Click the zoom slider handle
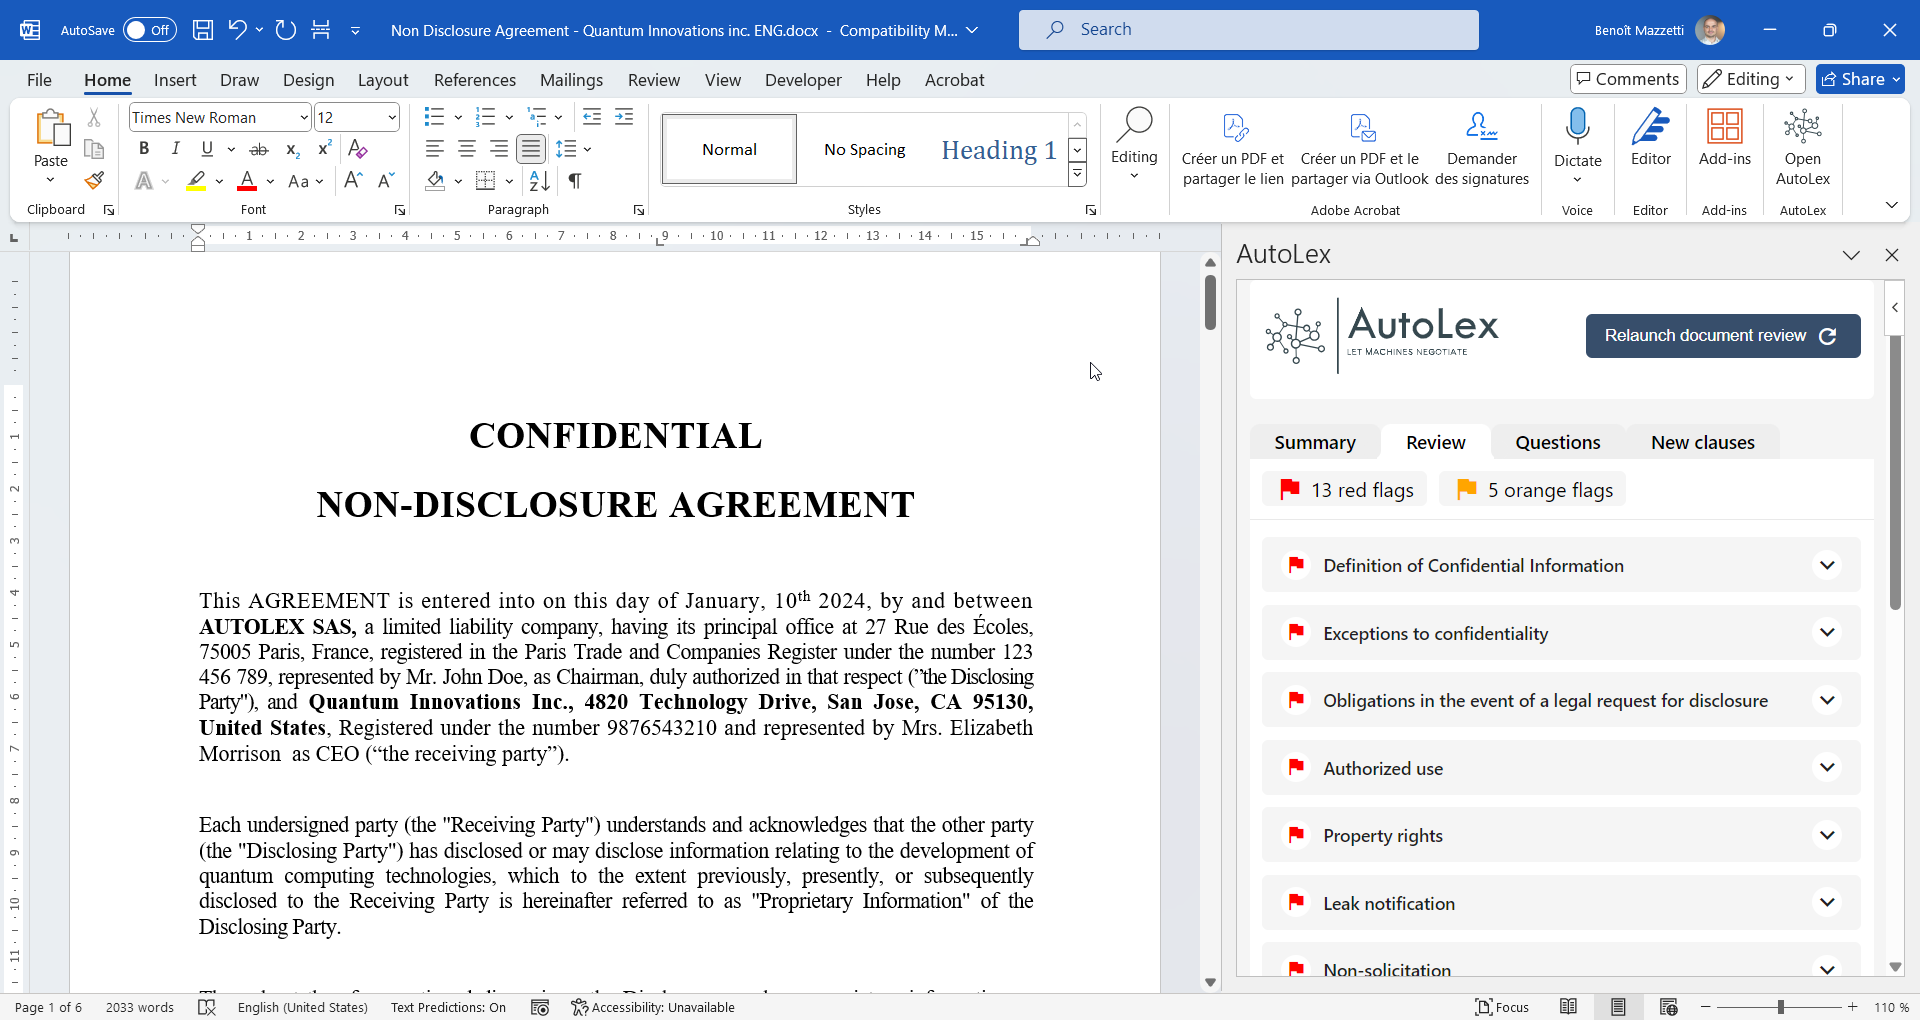This screenshot has width=1920, height=1020. (x=1780, y=1007)
